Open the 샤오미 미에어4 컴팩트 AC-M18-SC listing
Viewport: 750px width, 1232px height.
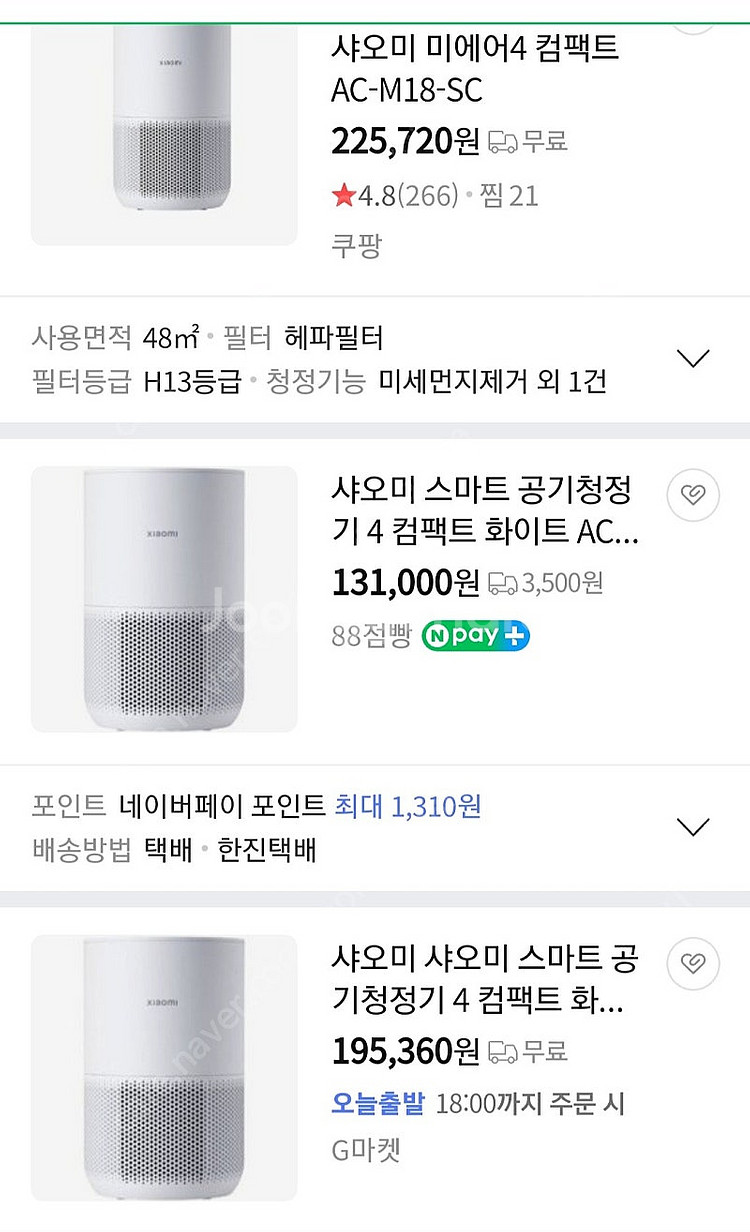coord(475,68)
